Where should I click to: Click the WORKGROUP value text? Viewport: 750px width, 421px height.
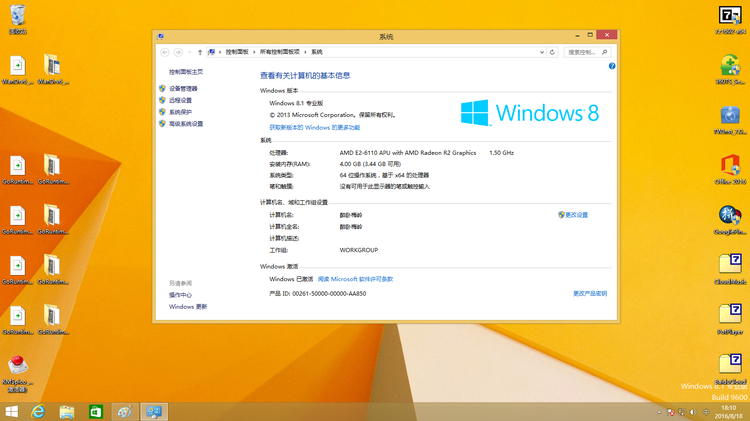359,250
